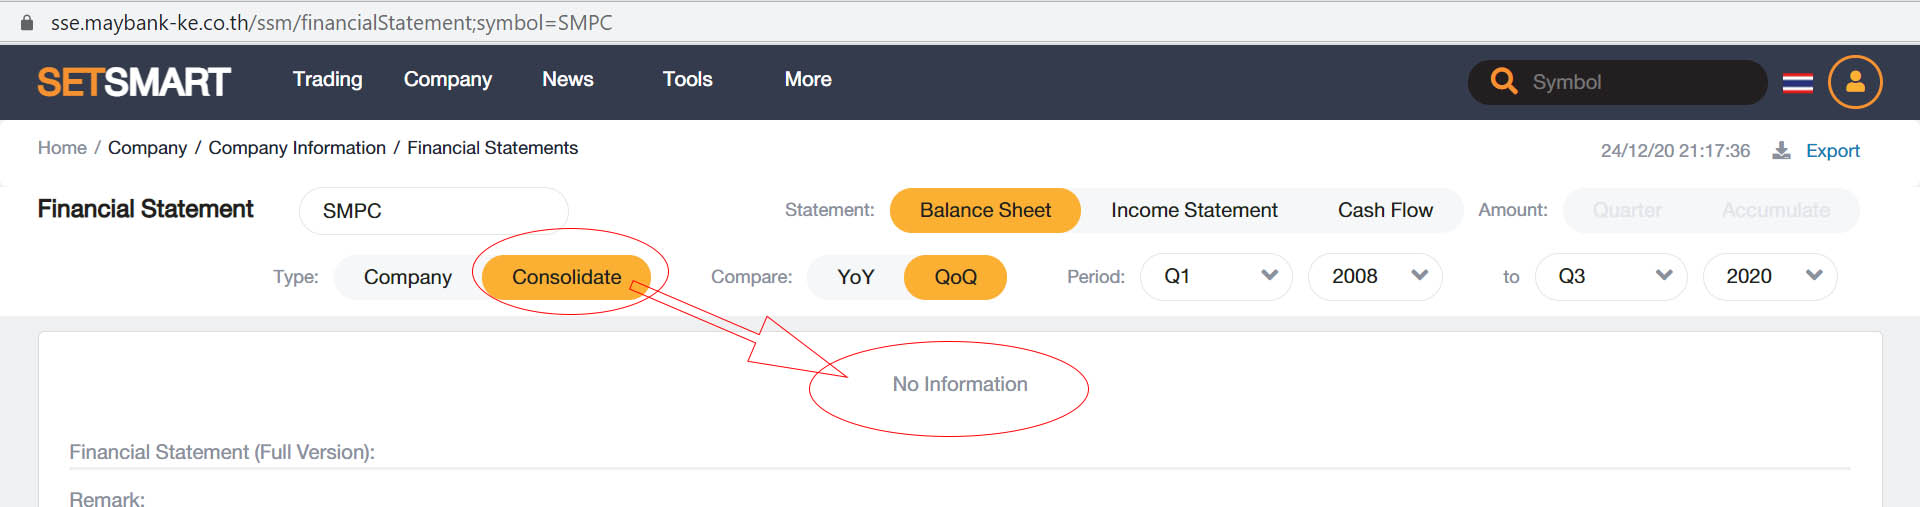Viewport: 1920px width, 507px height.
Task: Switch language via the Thai flag icon
Action: [1797, 83]
